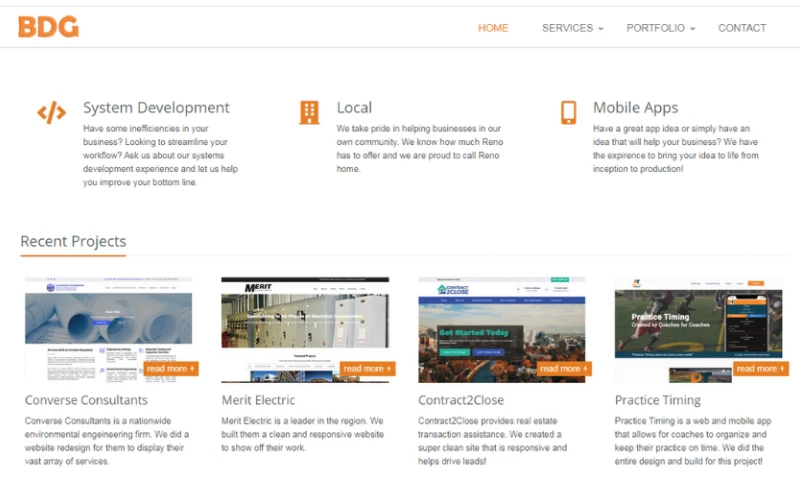Expand the SERVICES dropdown menu
This screenshot has width=800, height=480.
coord(572,28)
